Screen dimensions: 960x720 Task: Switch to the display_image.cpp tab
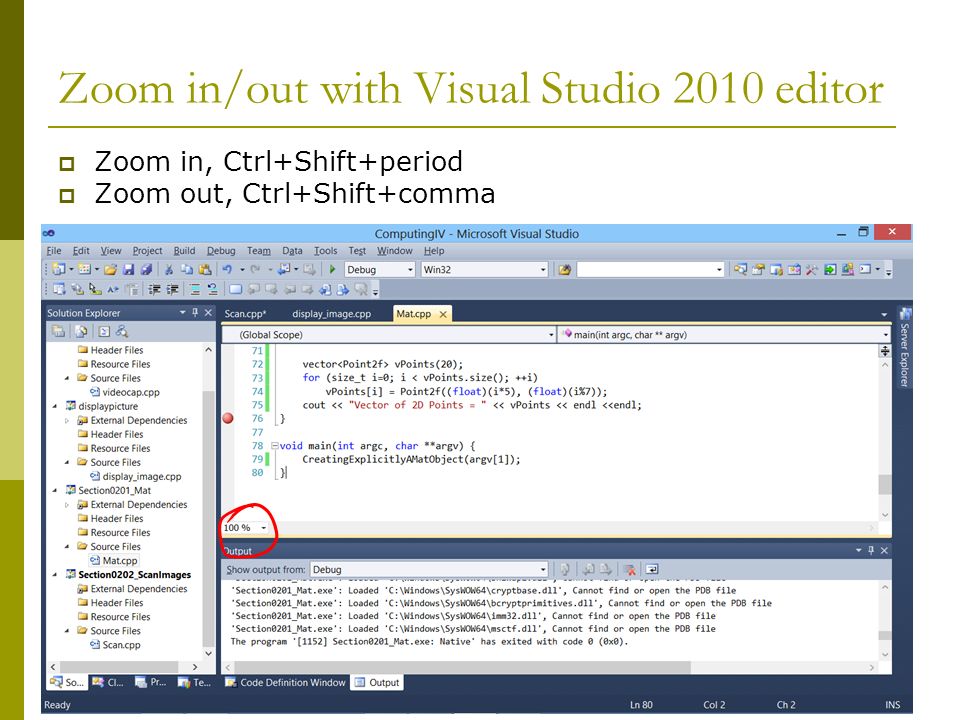click(x=331, y=313)
